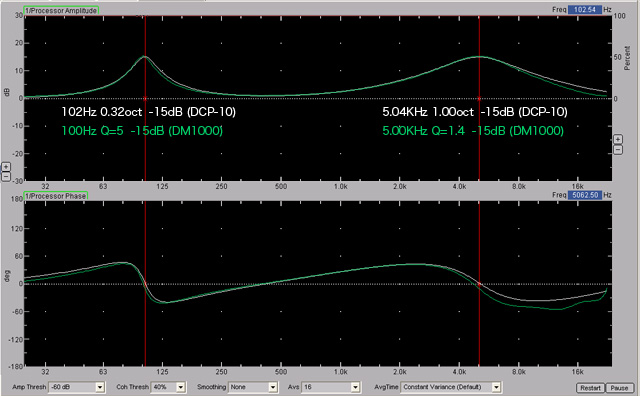Select the 1/Processor Phase plot label
The width and height of the screenshot is (640, 396).
tap(56, 196)
